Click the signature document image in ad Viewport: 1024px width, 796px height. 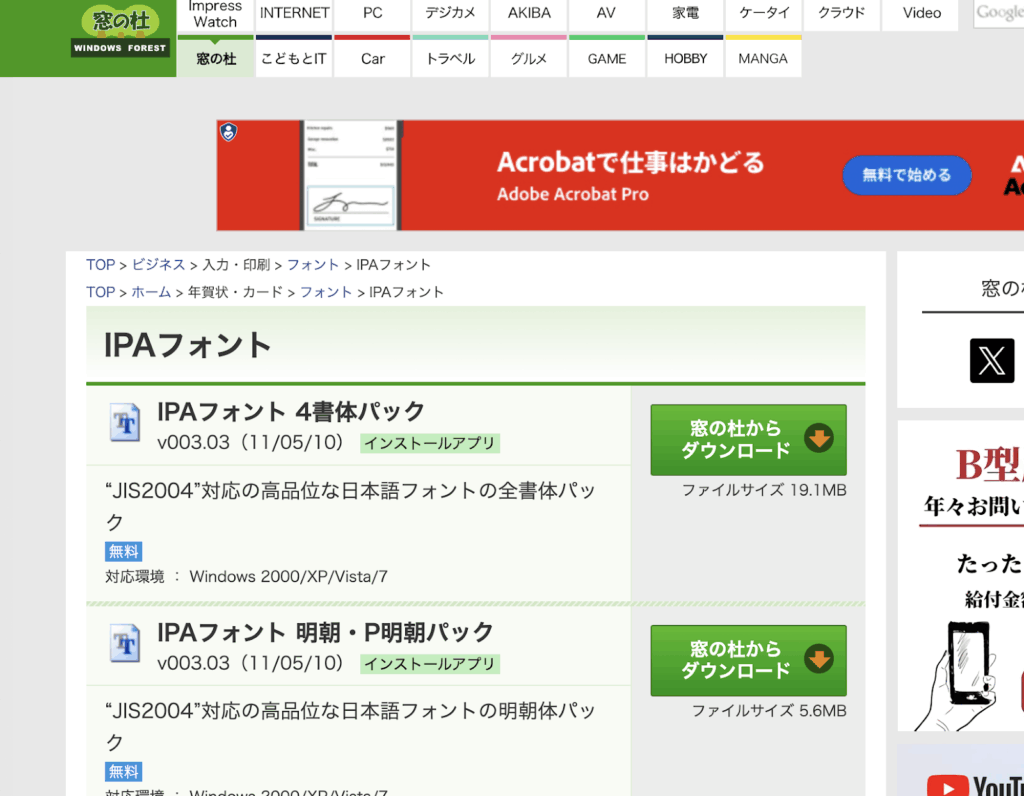[x=351, y=175]
